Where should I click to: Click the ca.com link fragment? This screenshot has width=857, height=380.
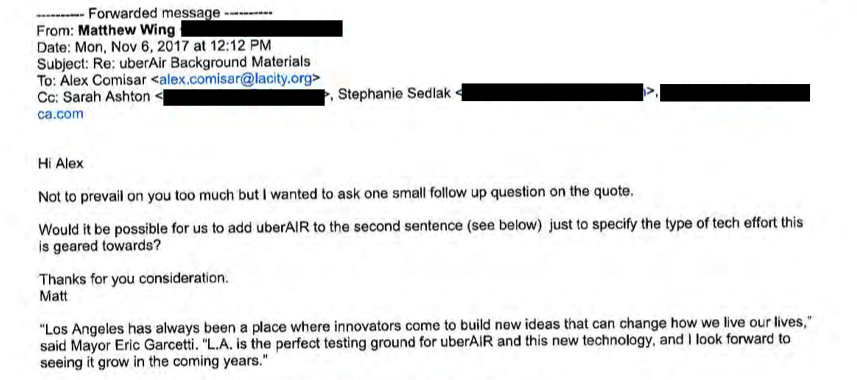(x=61, y=114)
